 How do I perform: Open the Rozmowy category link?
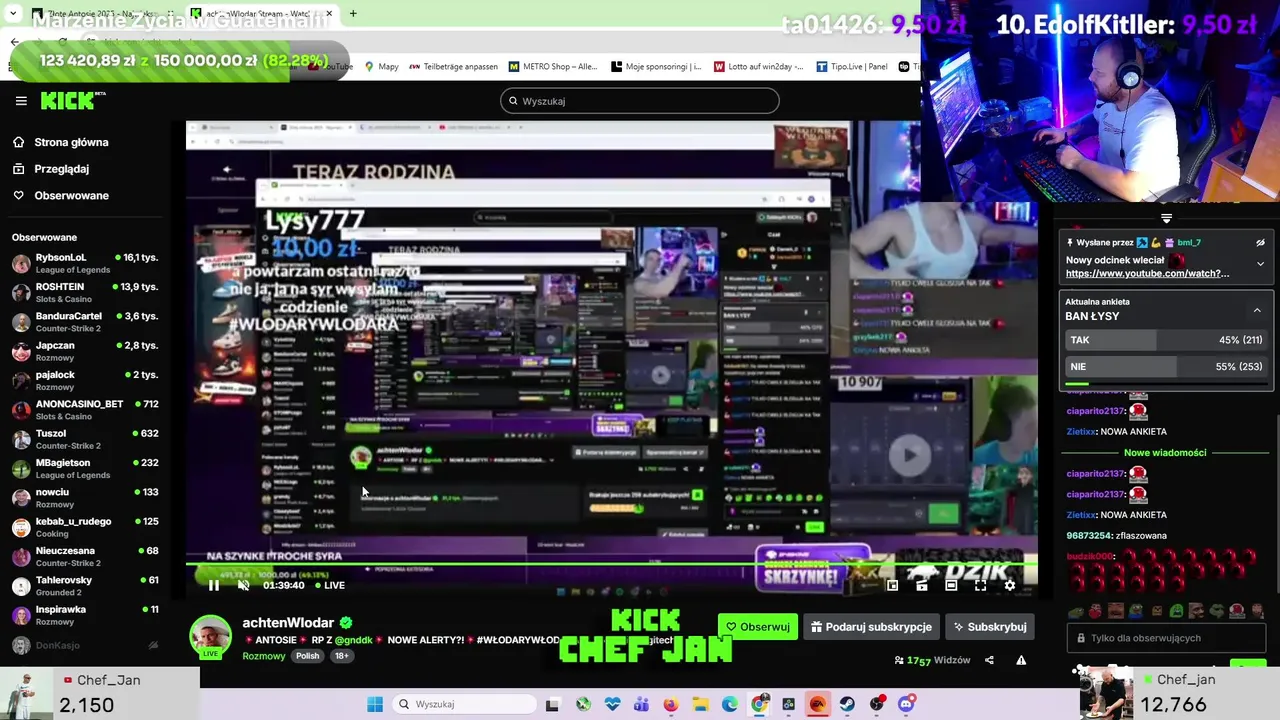pyautogui.click(x=264, y=656)
